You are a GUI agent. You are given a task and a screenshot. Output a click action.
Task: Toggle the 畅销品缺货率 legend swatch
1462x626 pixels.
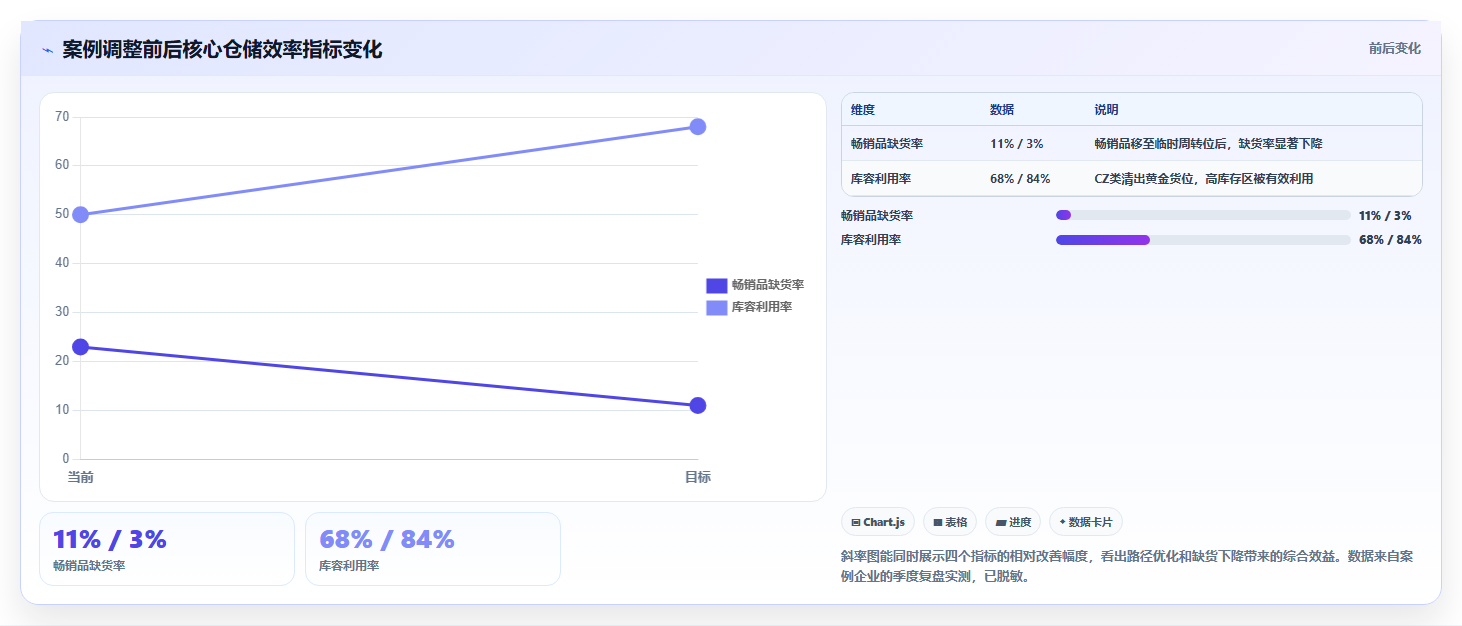point(716,285)
